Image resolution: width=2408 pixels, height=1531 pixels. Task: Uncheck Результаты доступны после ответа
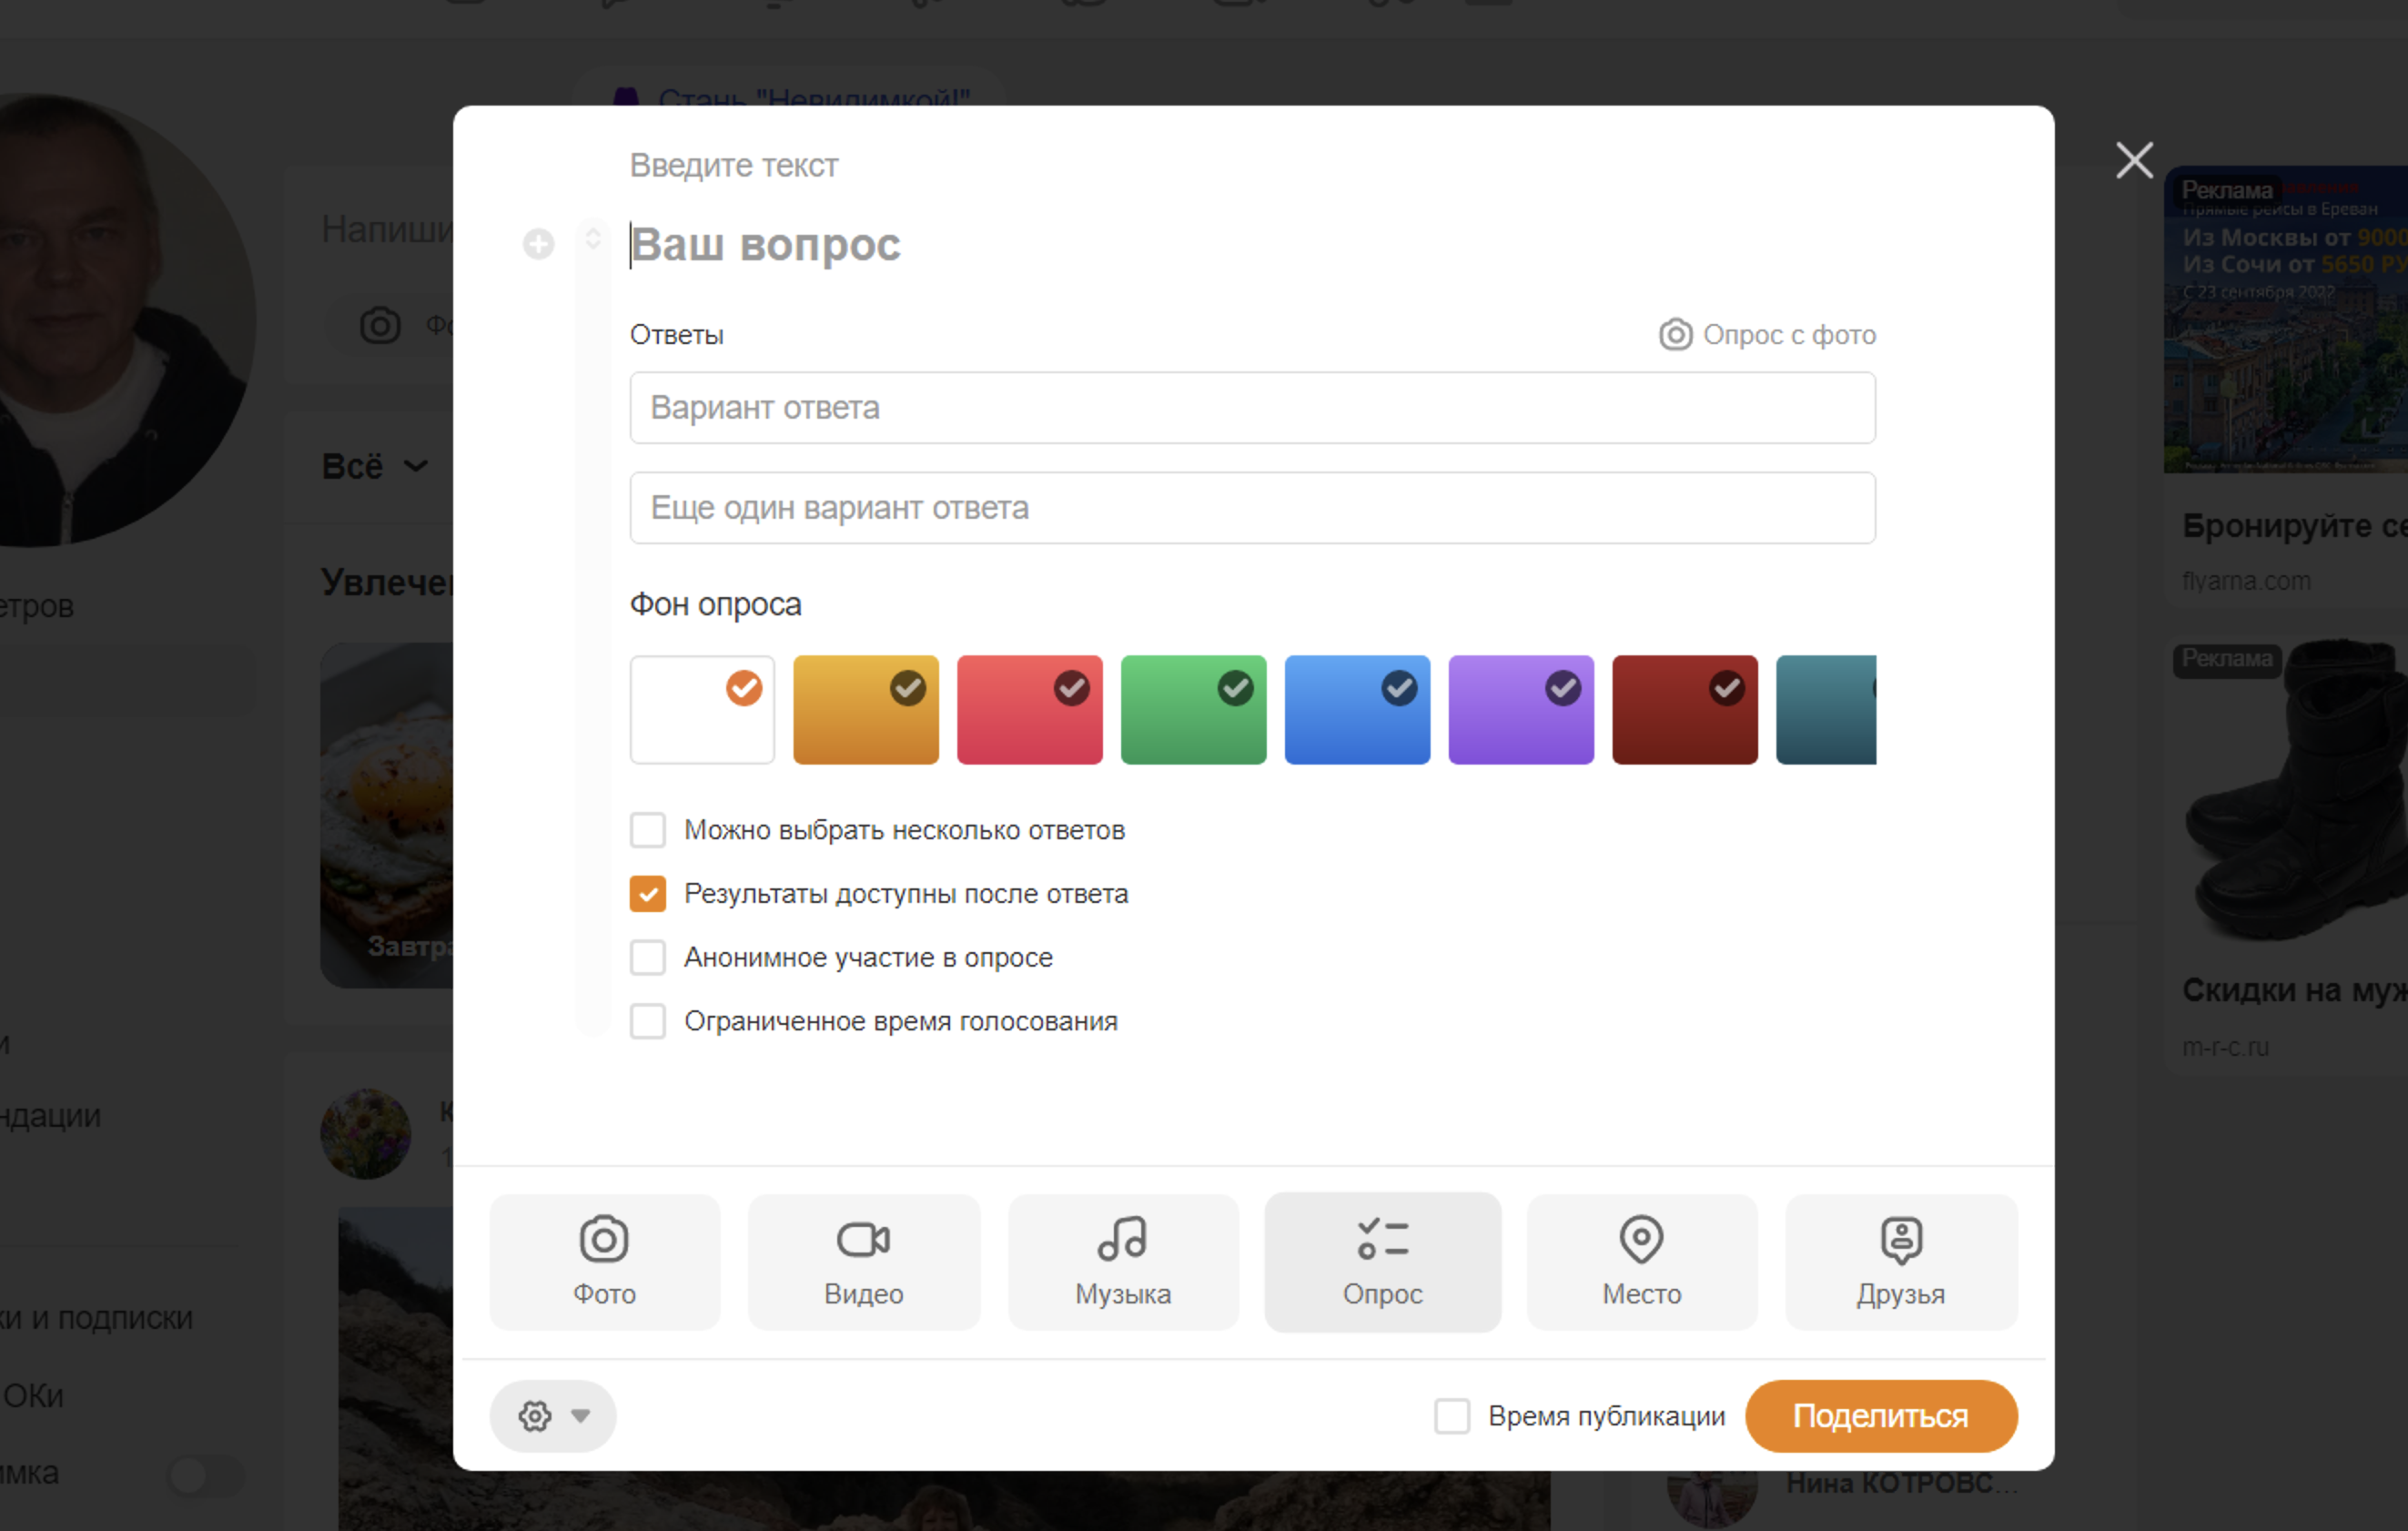[647, 893]
